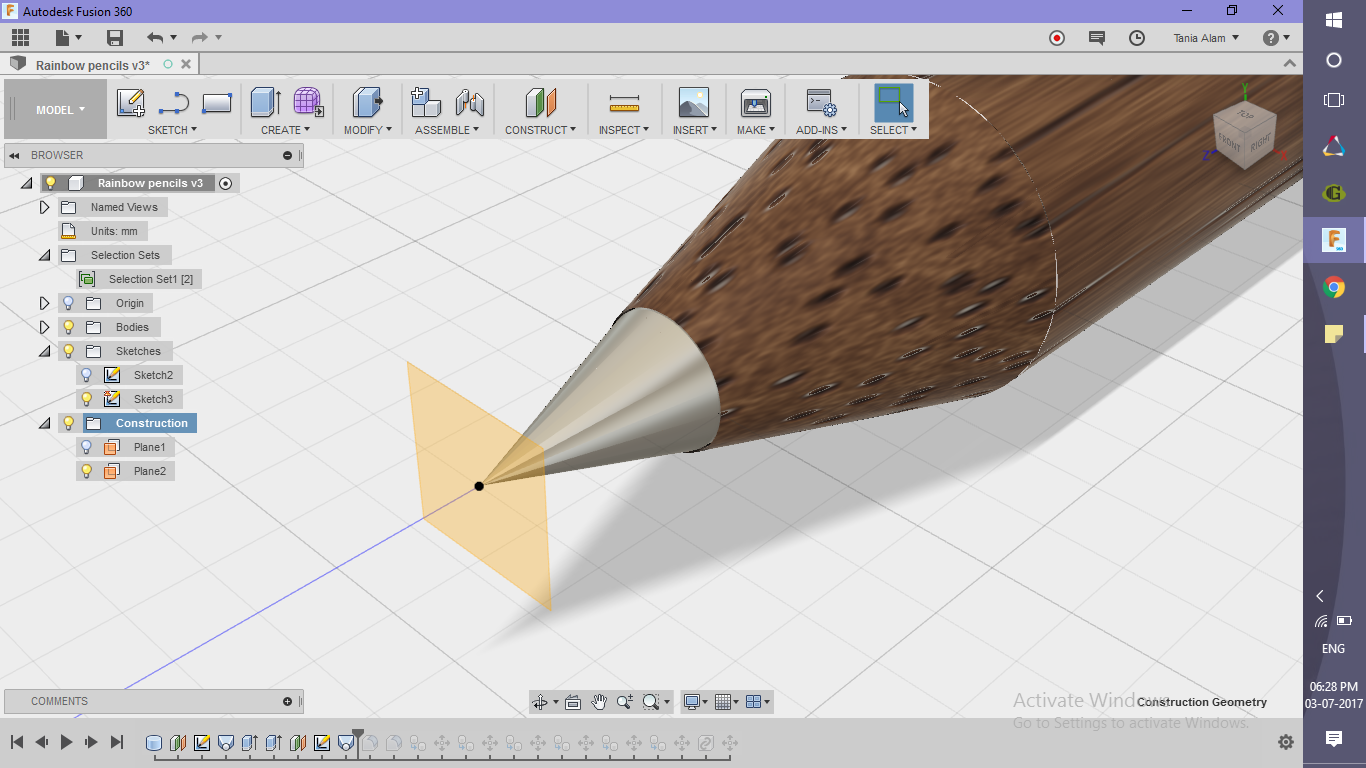
Task: Select the Rectangle sketch tool
Action: [217, 103]
